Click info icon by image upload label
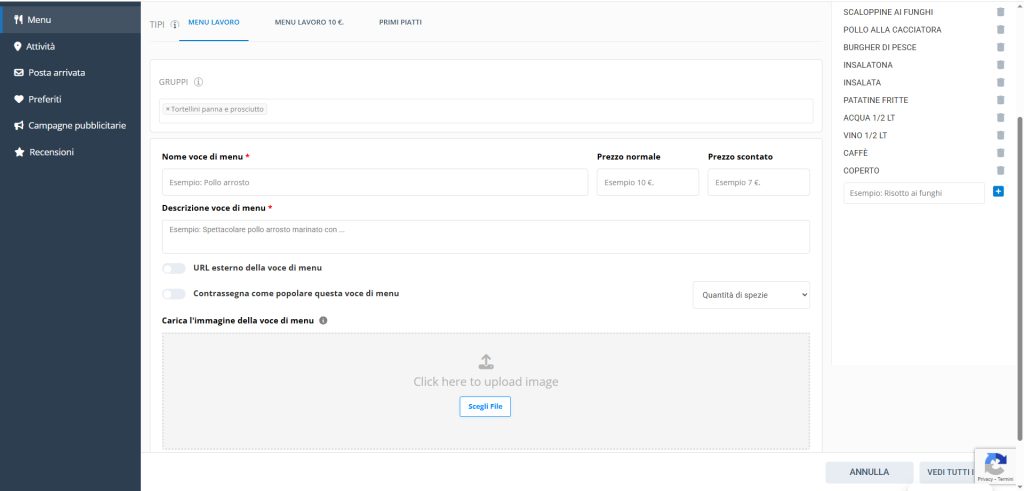This screenshot has width=1024, height=491. click(323, 321)
